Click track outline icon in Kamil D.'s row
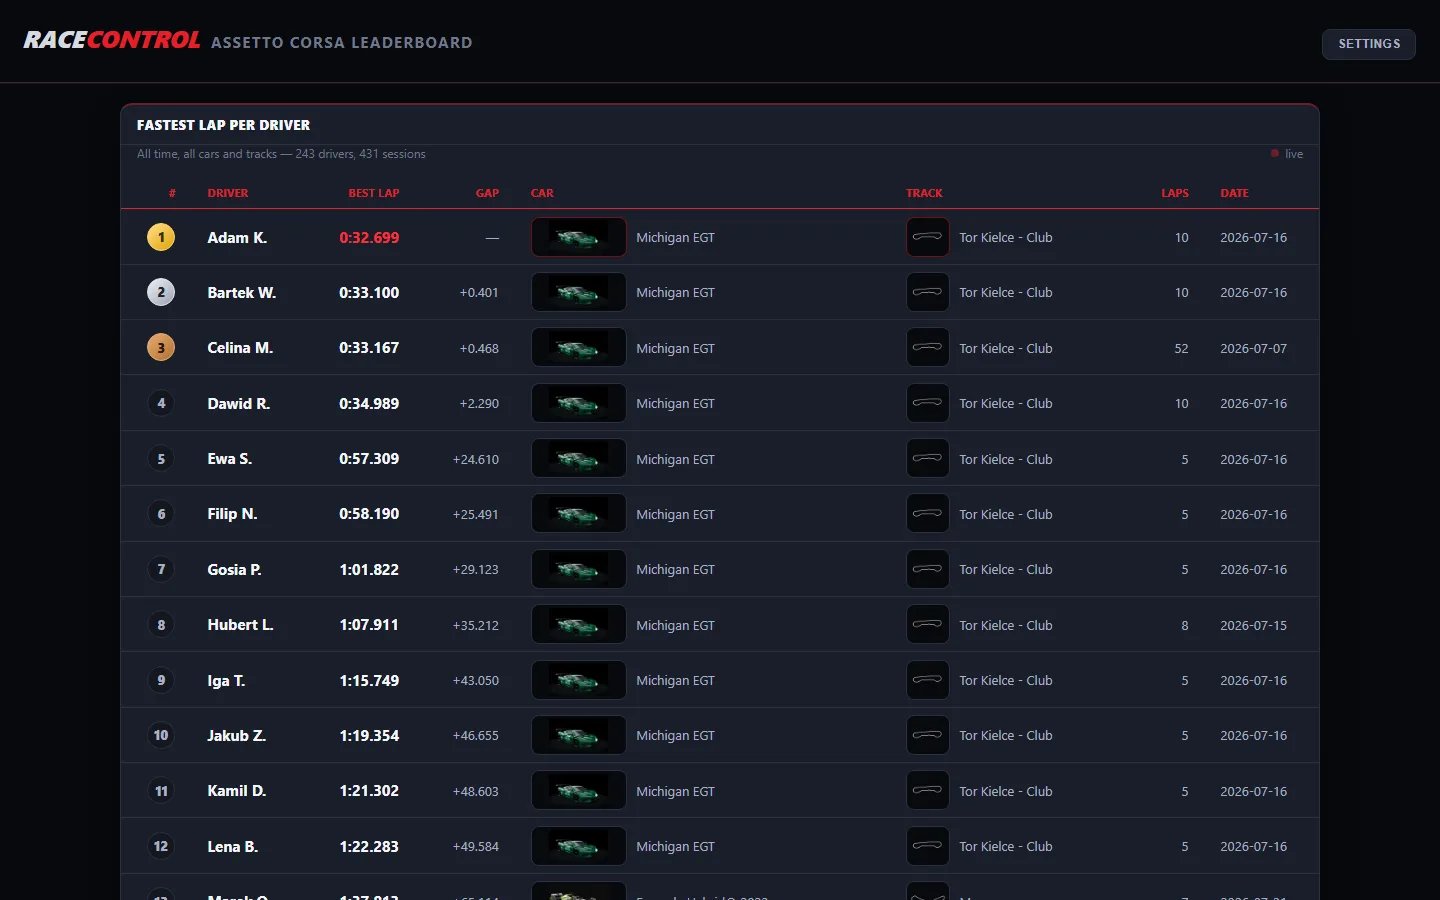 [x=927, y=791]
